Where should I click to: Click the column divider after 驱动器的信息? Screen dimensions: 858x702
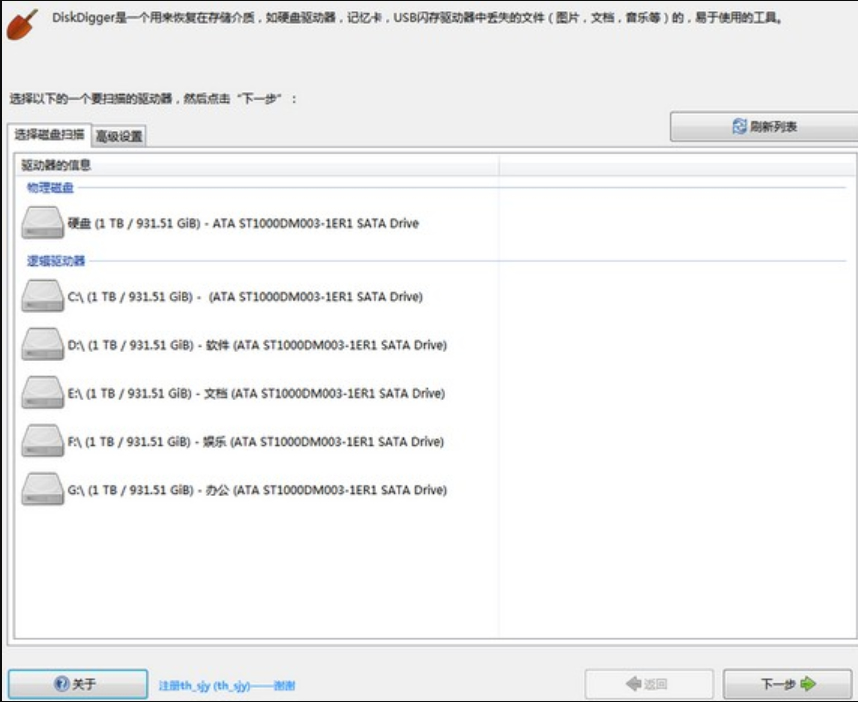click(x=498, y=165)
